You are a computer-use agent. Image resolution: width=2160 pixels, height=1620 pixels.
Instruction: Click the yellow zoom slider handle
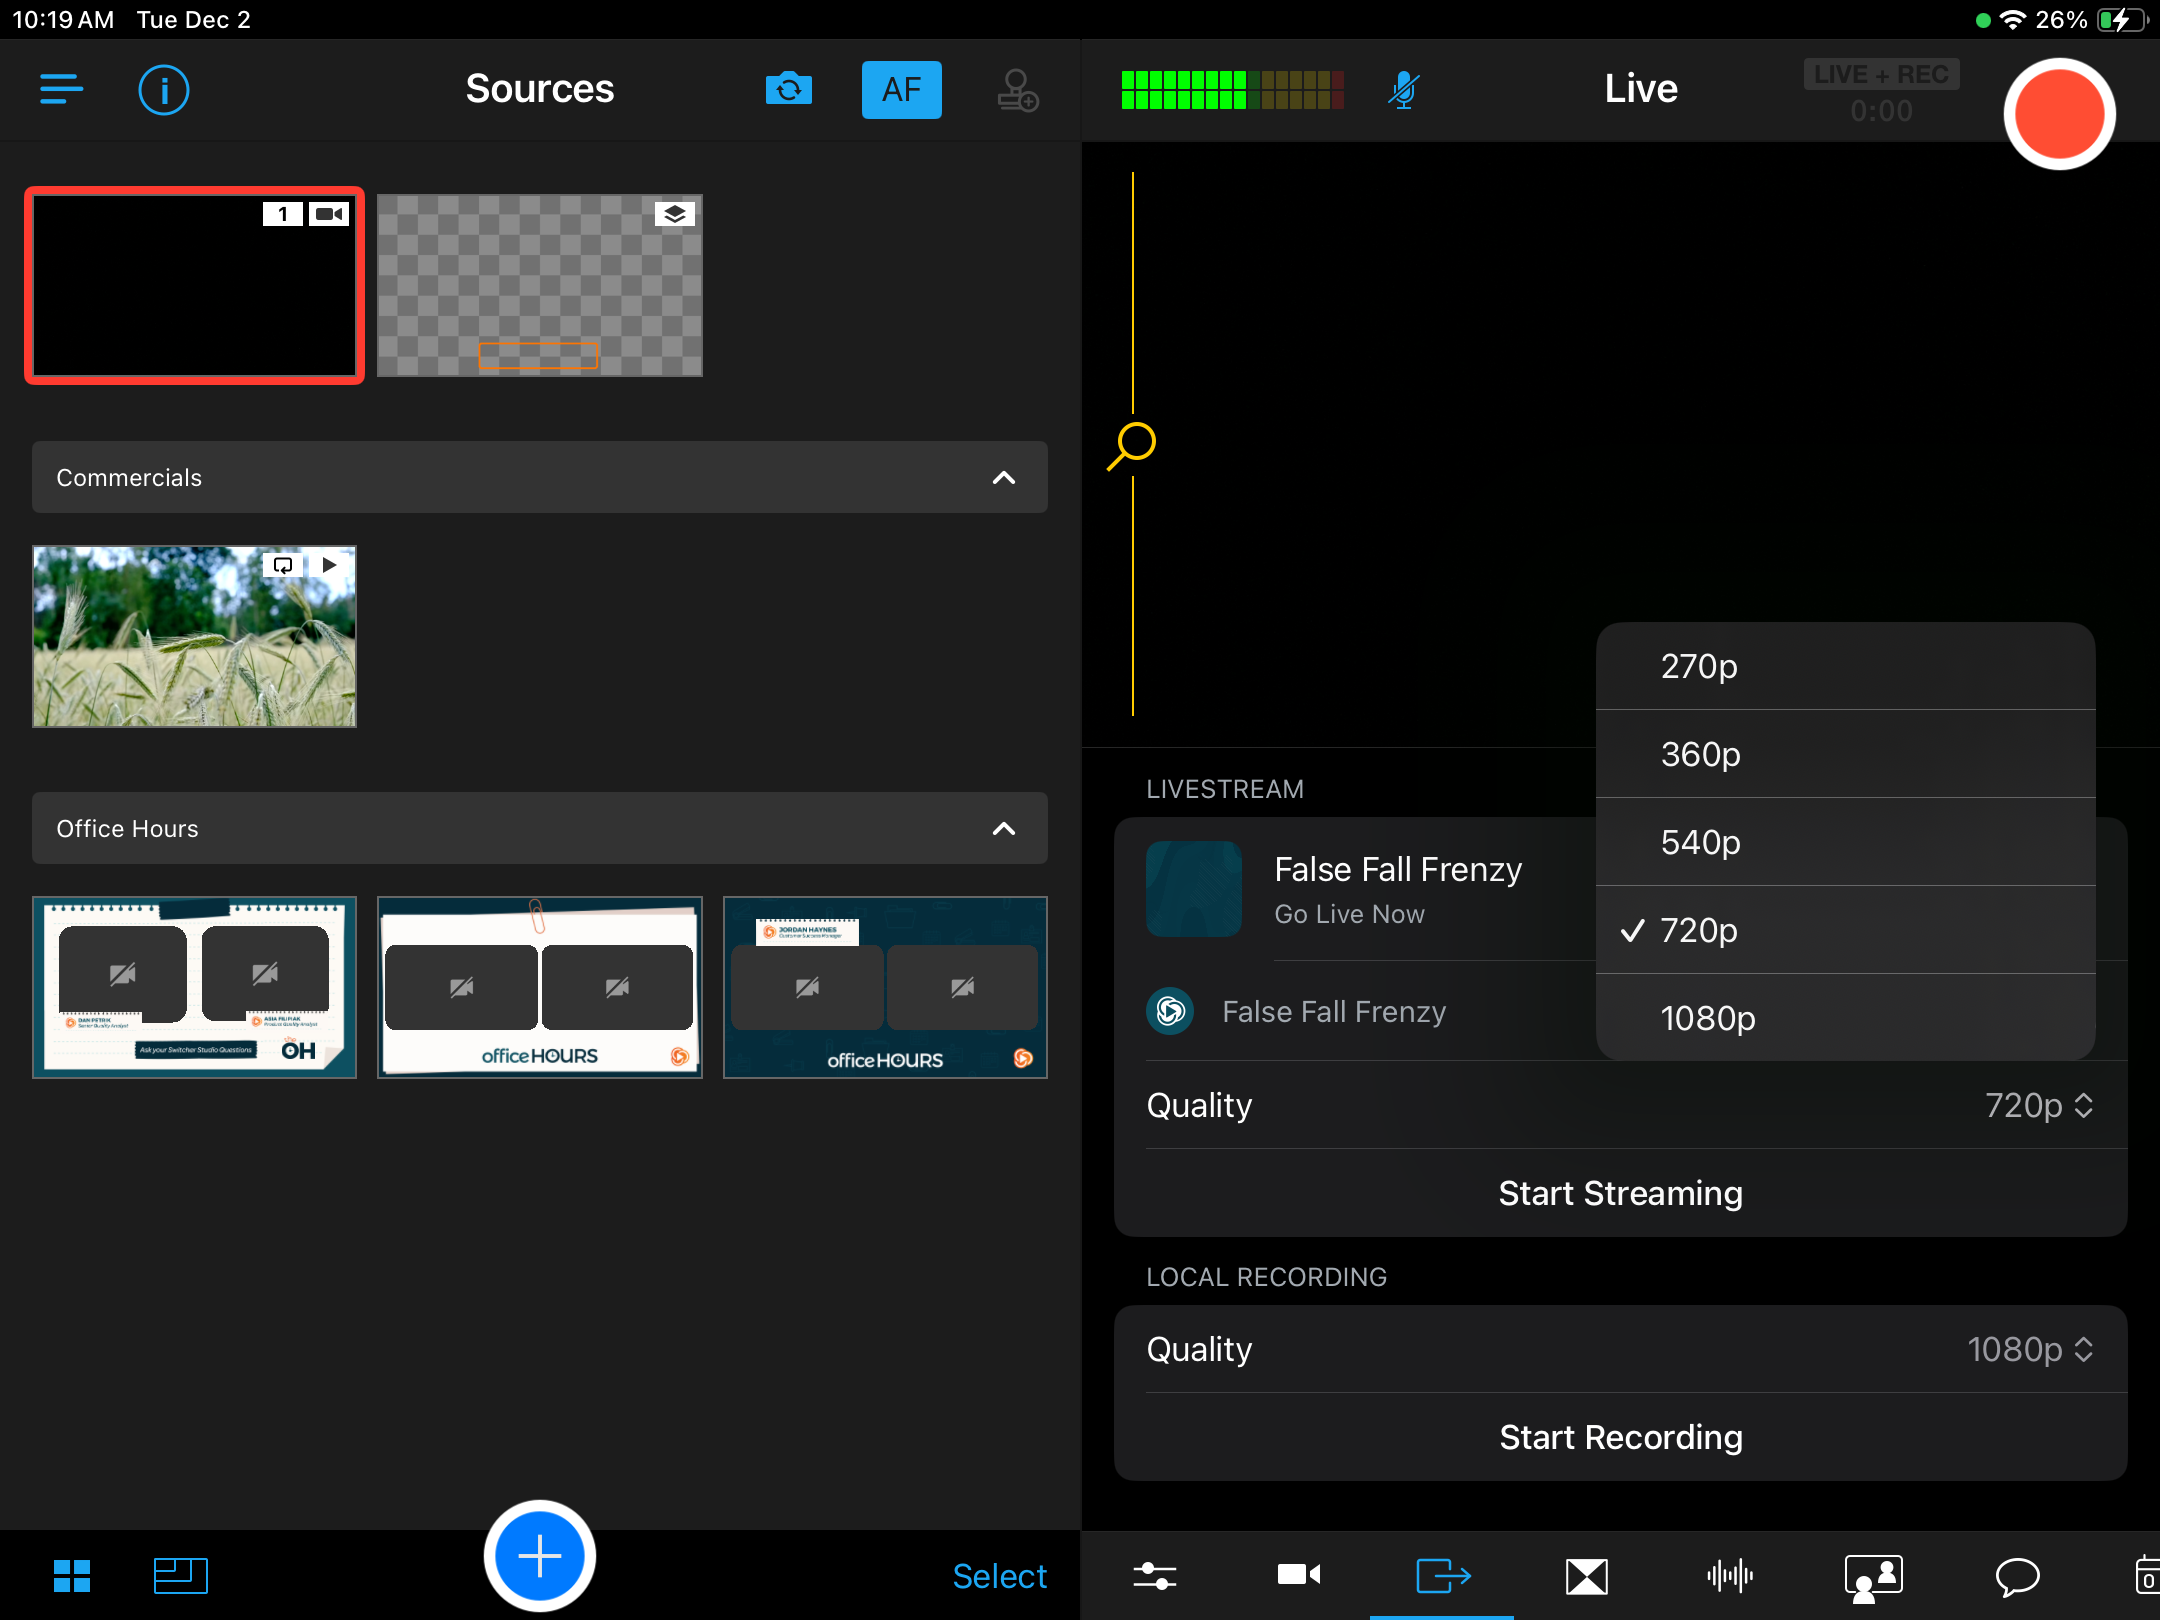[x=1134, y=442]
